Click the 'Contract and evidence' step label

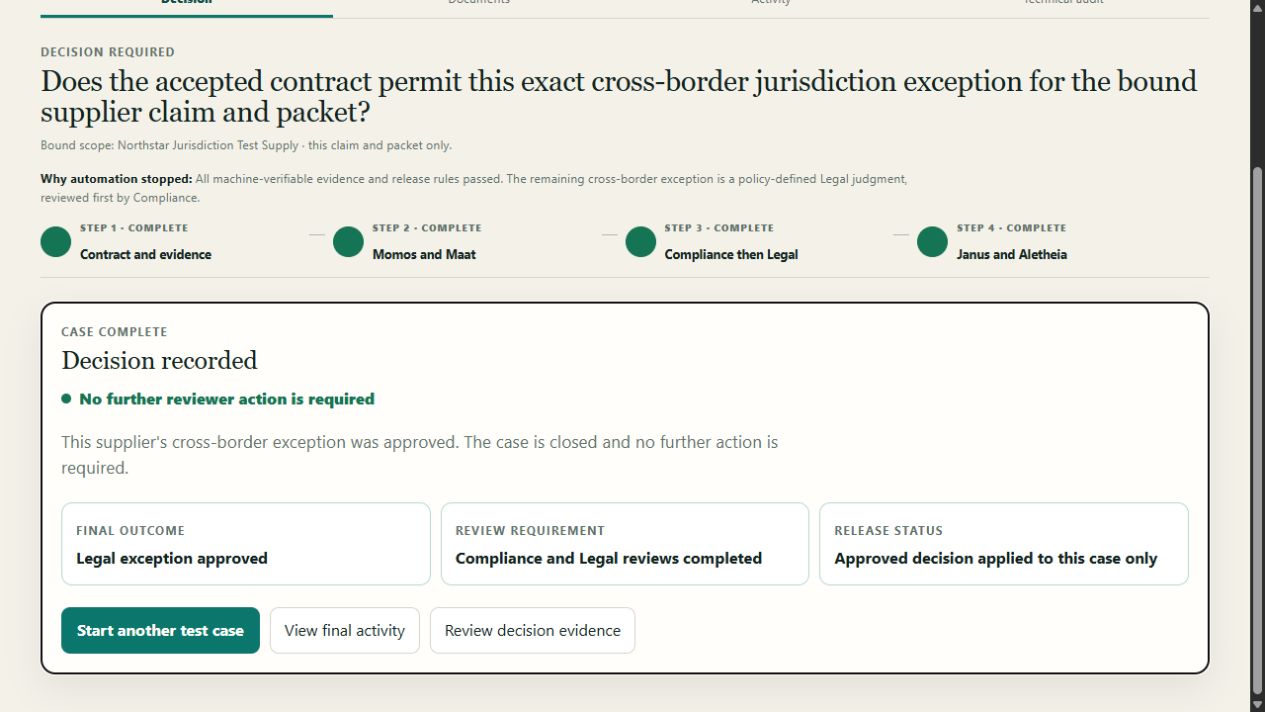(146, 254)
